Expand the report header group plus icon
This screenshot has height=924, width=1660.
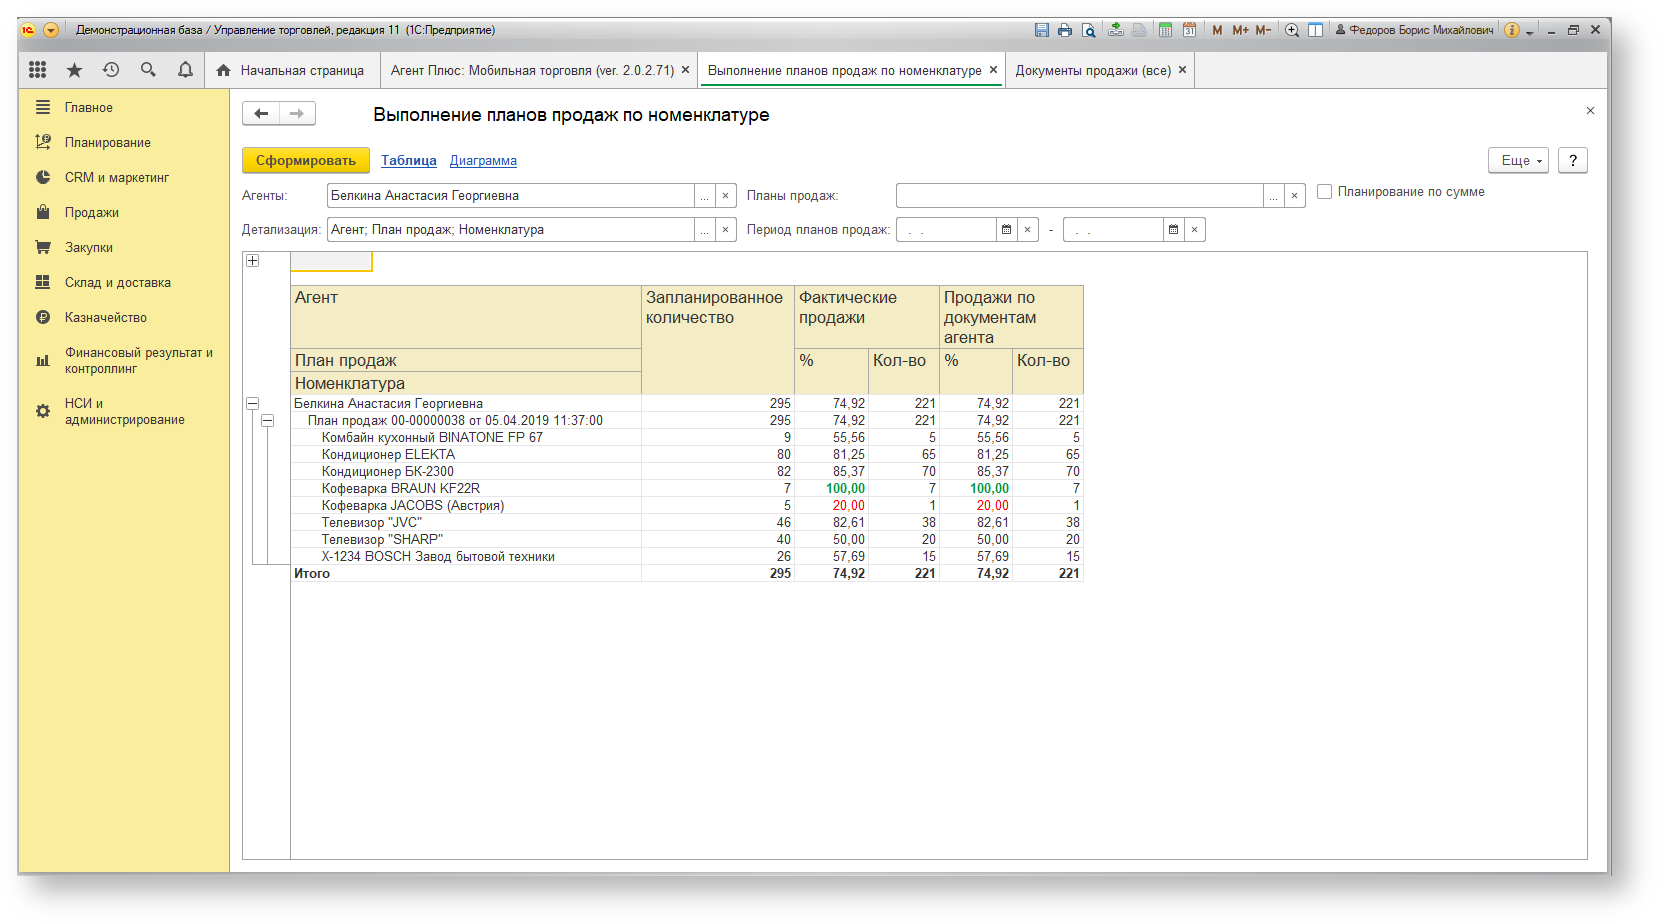[x=253, y=261]
